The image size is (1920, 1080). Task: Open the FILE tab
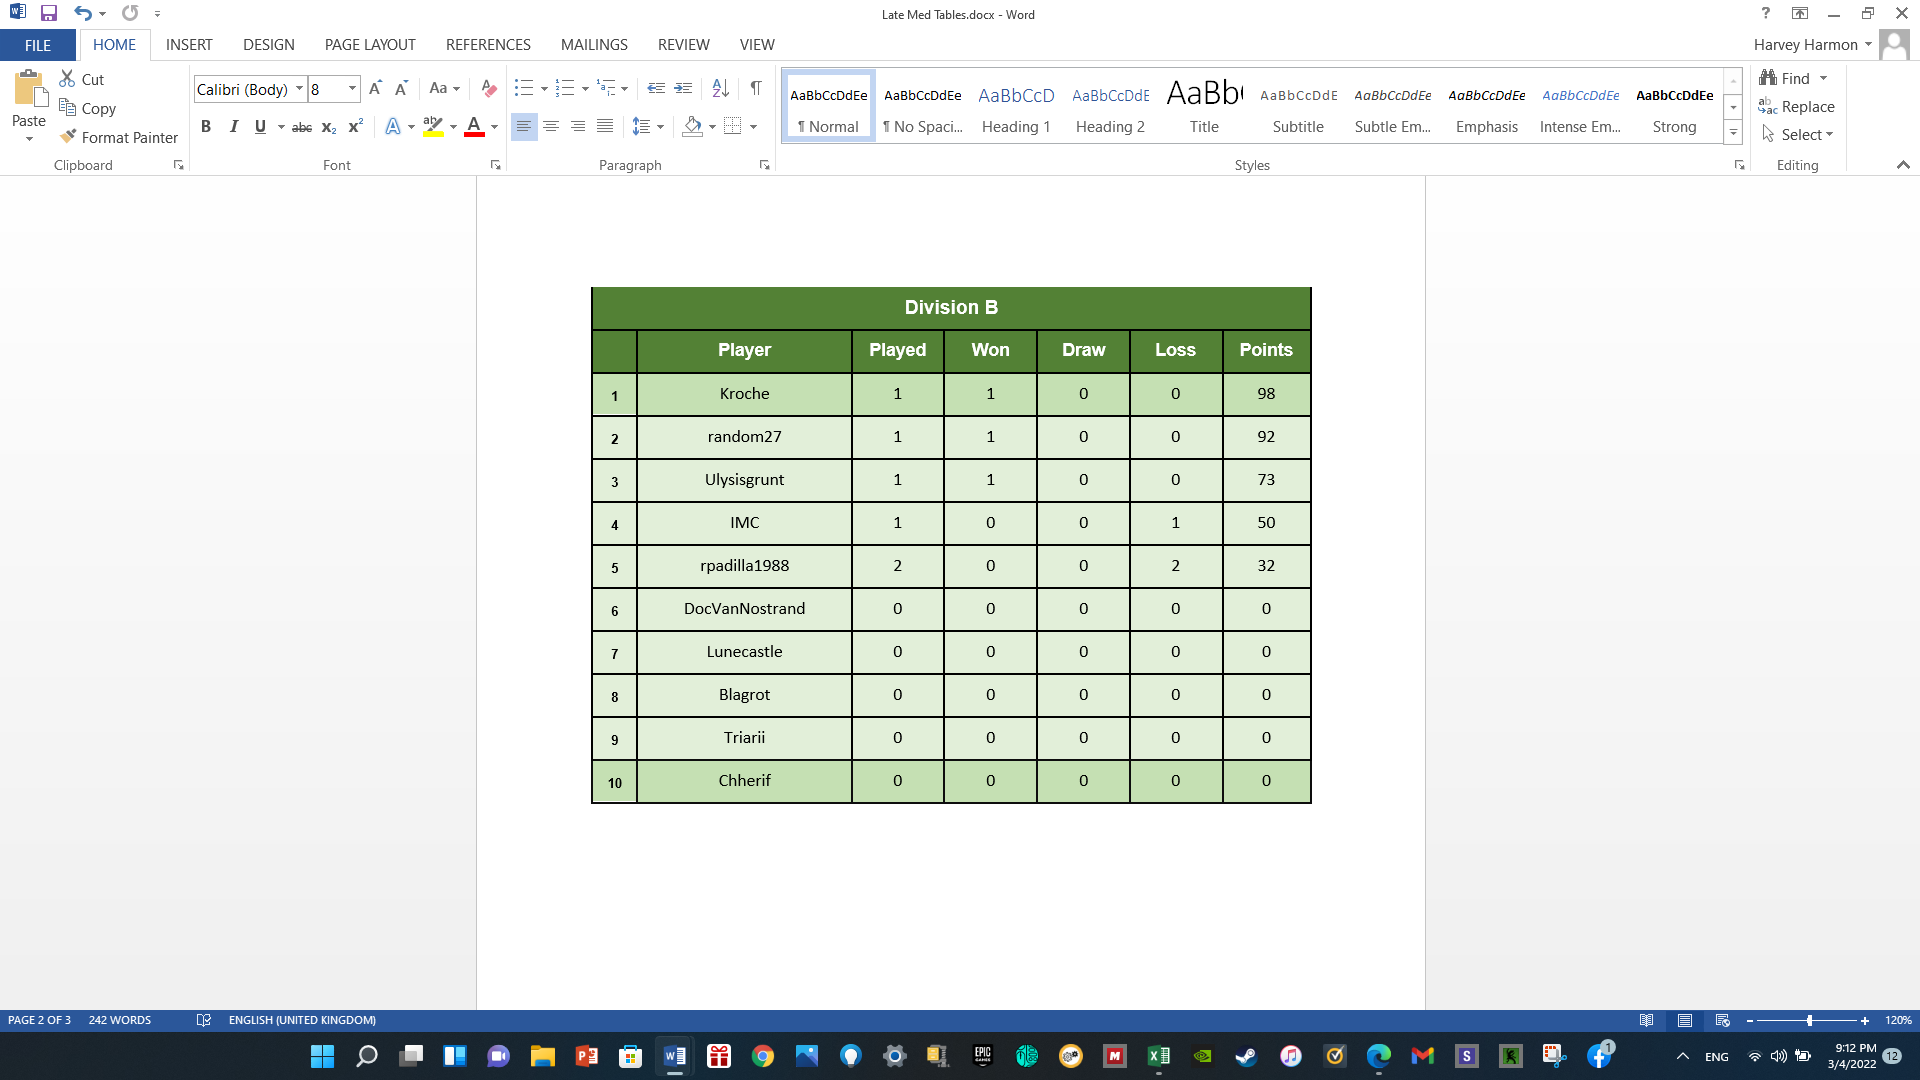38,45
